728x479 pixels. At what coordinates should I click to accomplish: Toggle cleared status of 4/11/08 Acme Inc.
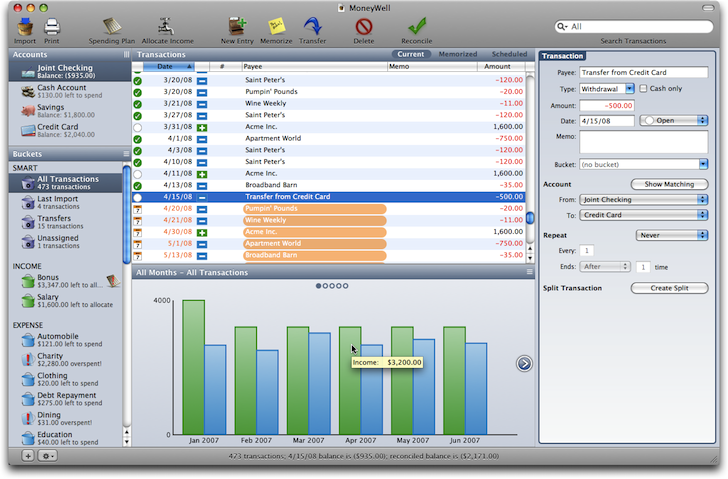coord(137,174)
